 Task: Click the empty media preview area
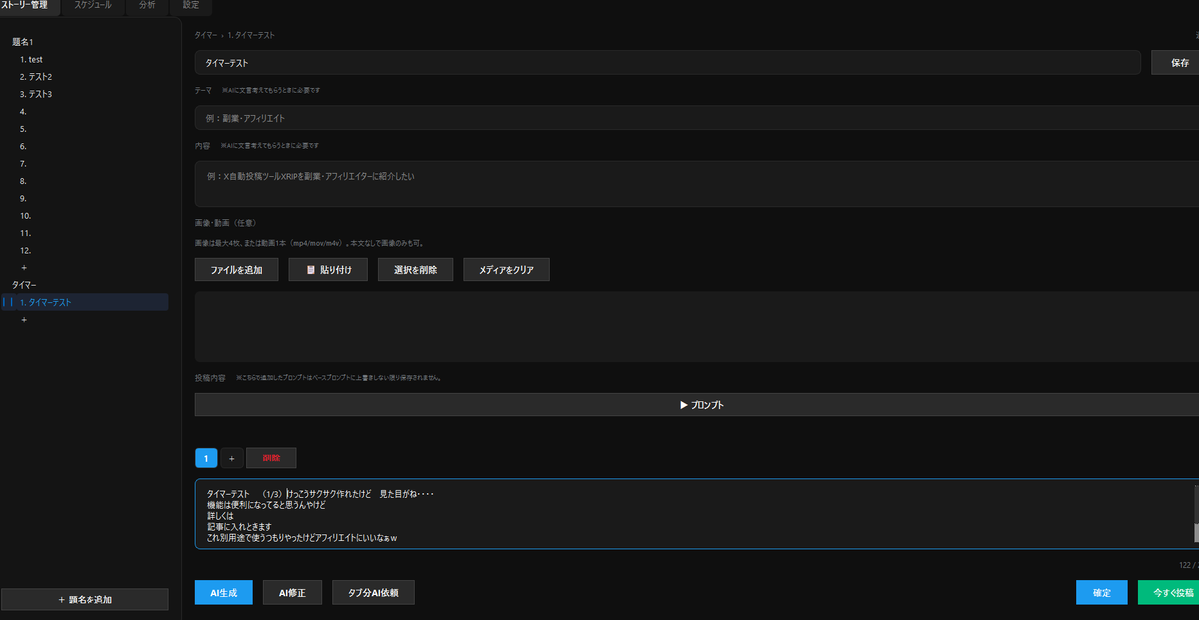[697, 326]
